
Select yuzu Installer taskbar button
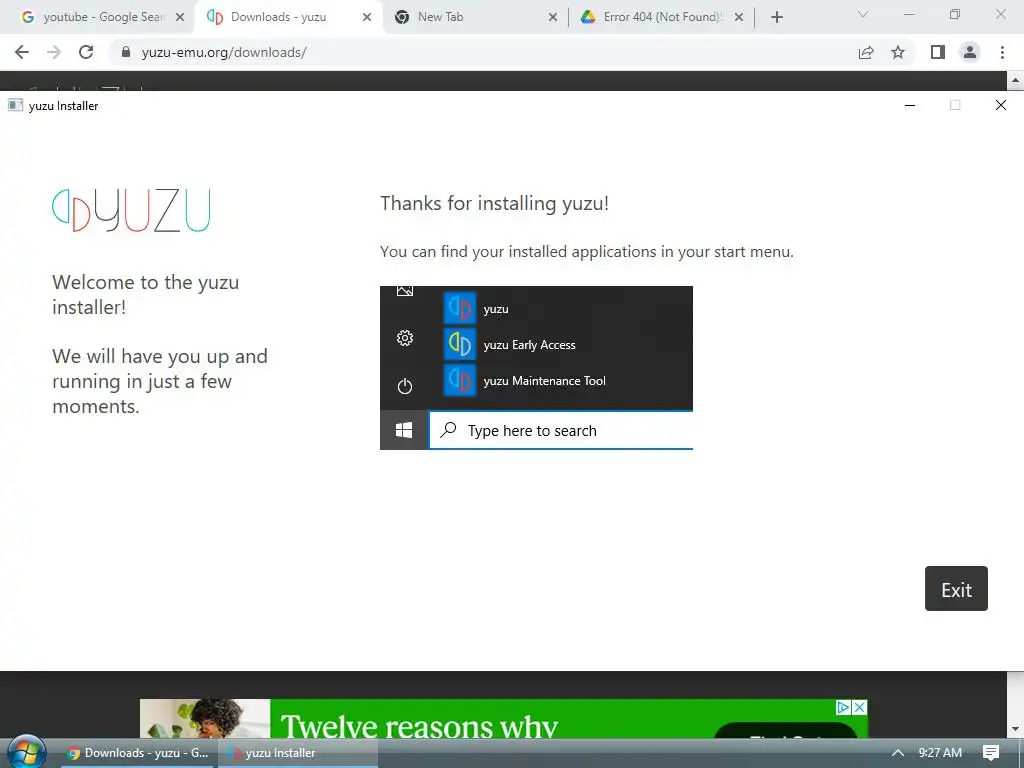pyautogui.click(x=298, y=753)
